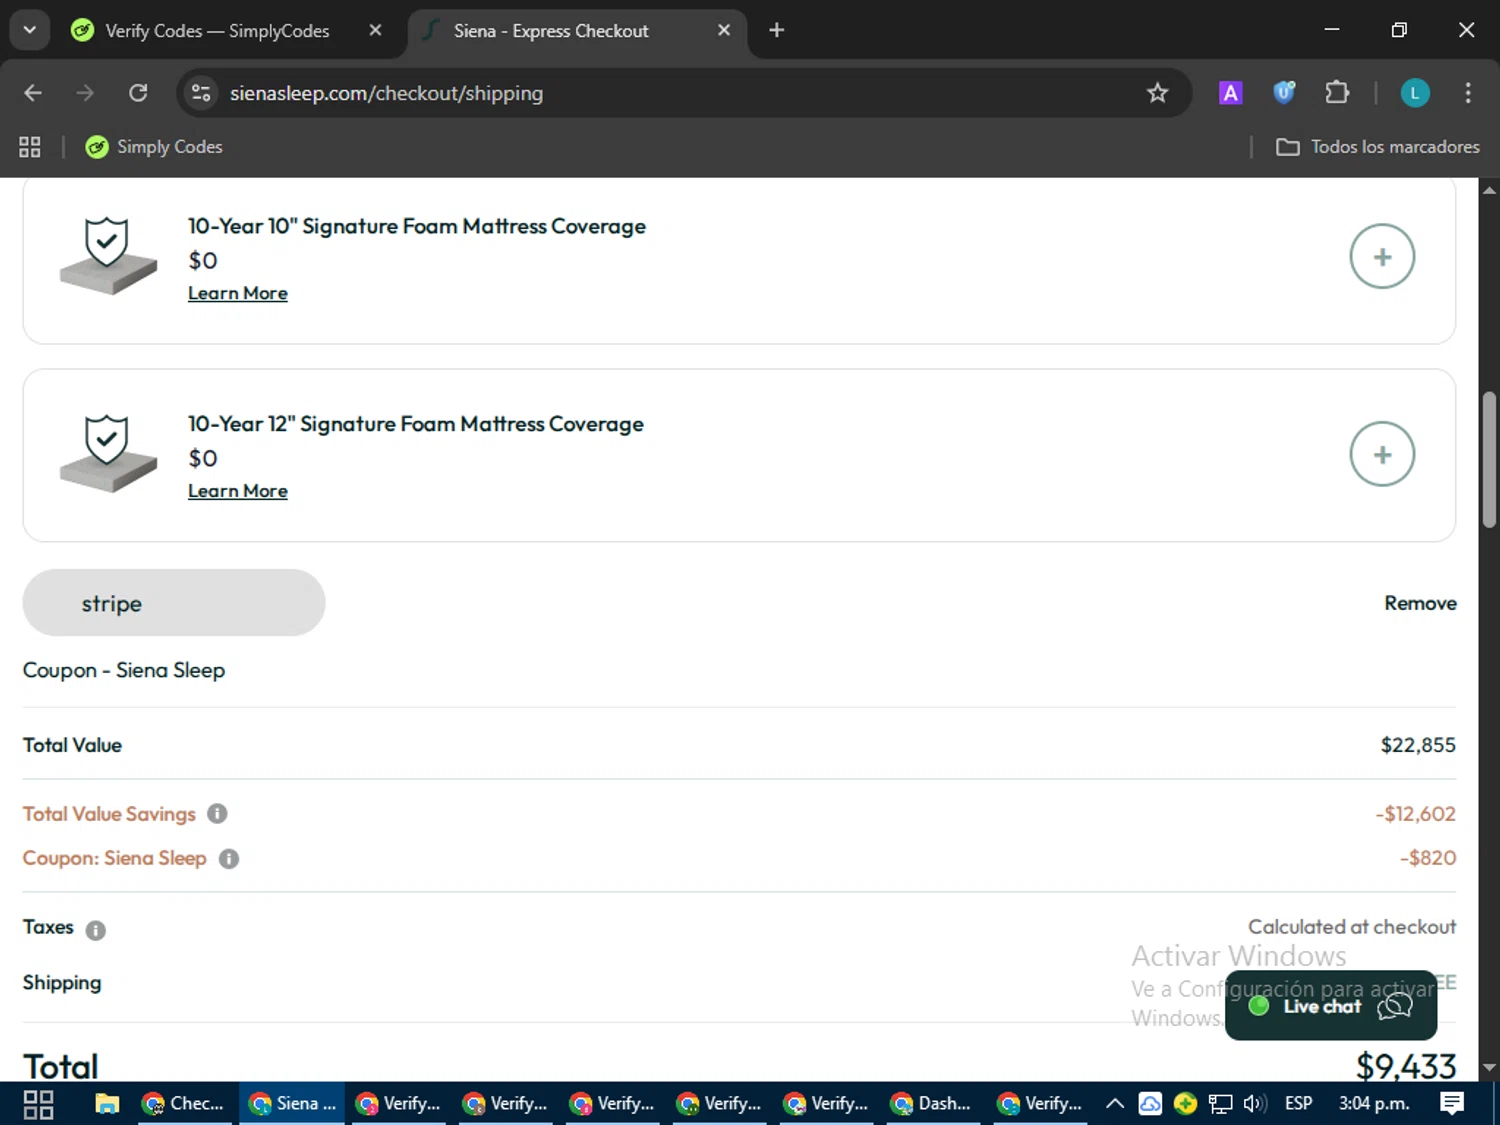This screenshot has height=1125, width=1500.
Task: Select the -$12,602 savings amount
Action: point(1415,814)
